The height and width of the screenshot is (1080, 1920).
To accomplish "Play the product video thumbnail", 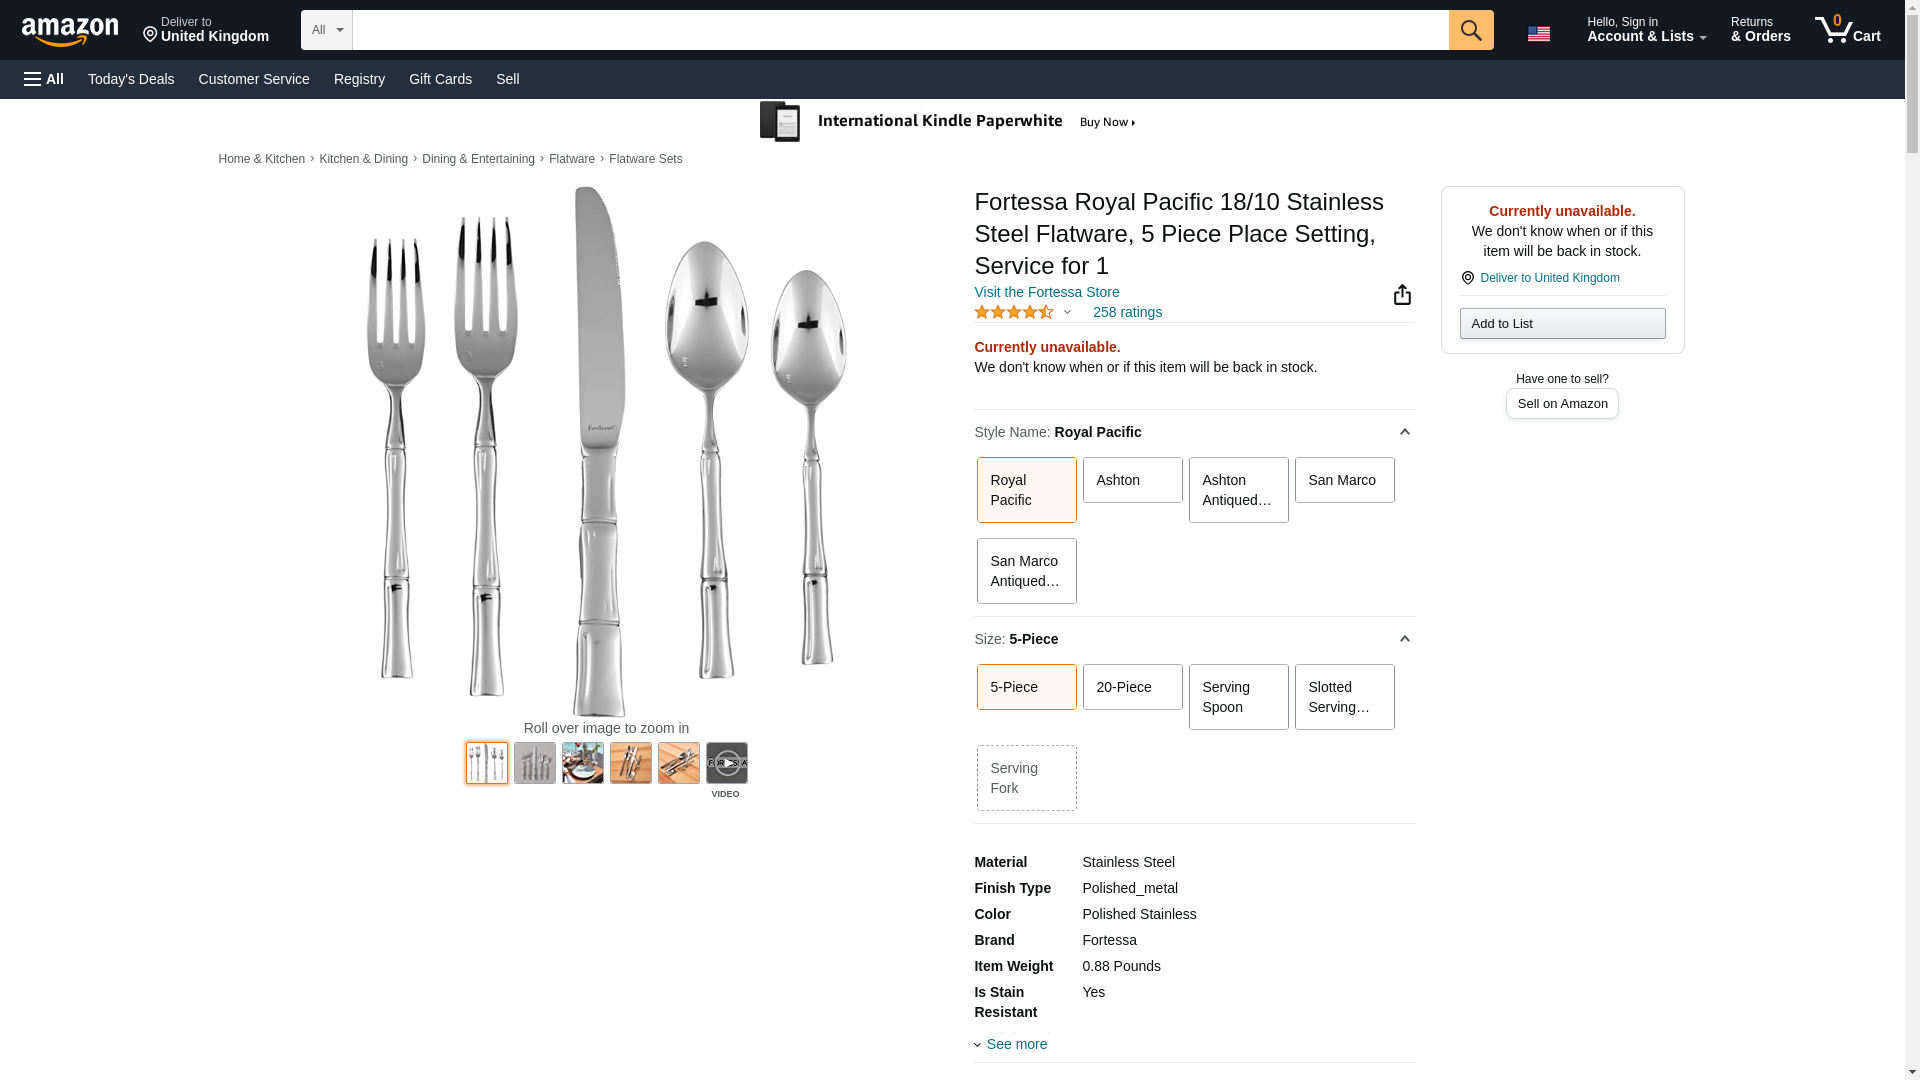I will [726, 763].
